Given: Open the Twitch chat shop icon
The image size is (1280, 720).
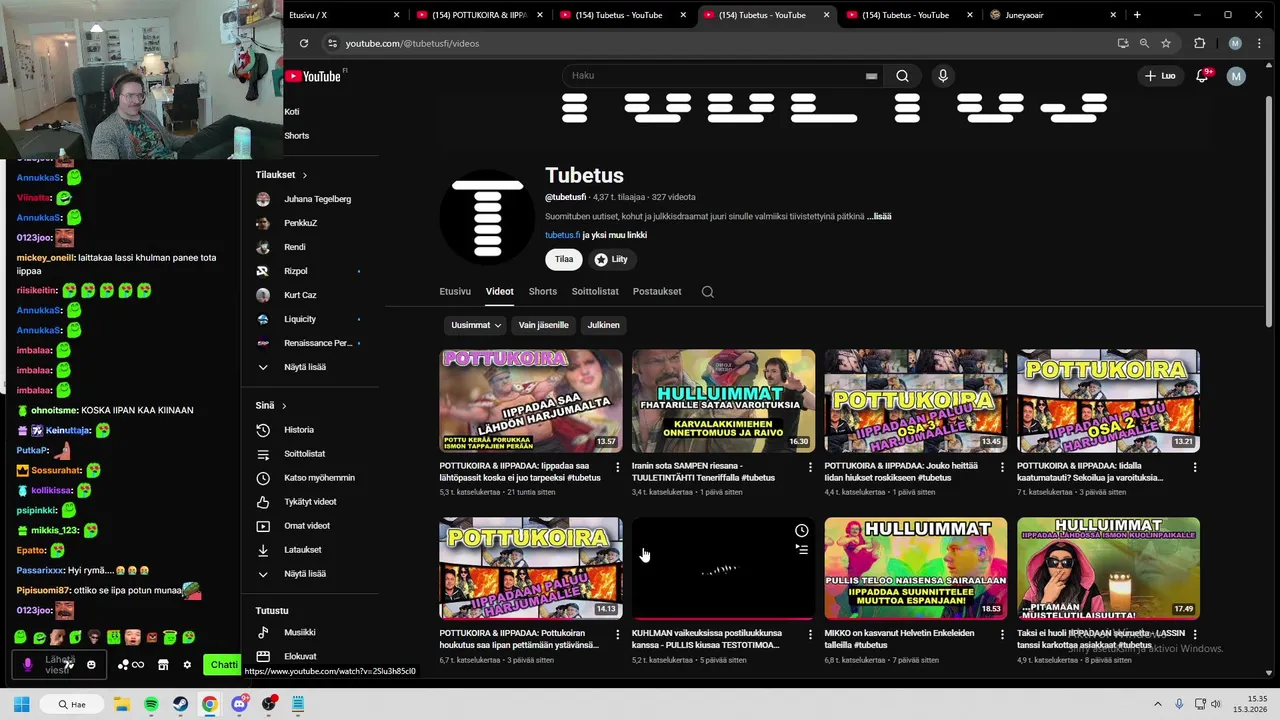Looking at the screenshot, I should (x=162, y=665).
